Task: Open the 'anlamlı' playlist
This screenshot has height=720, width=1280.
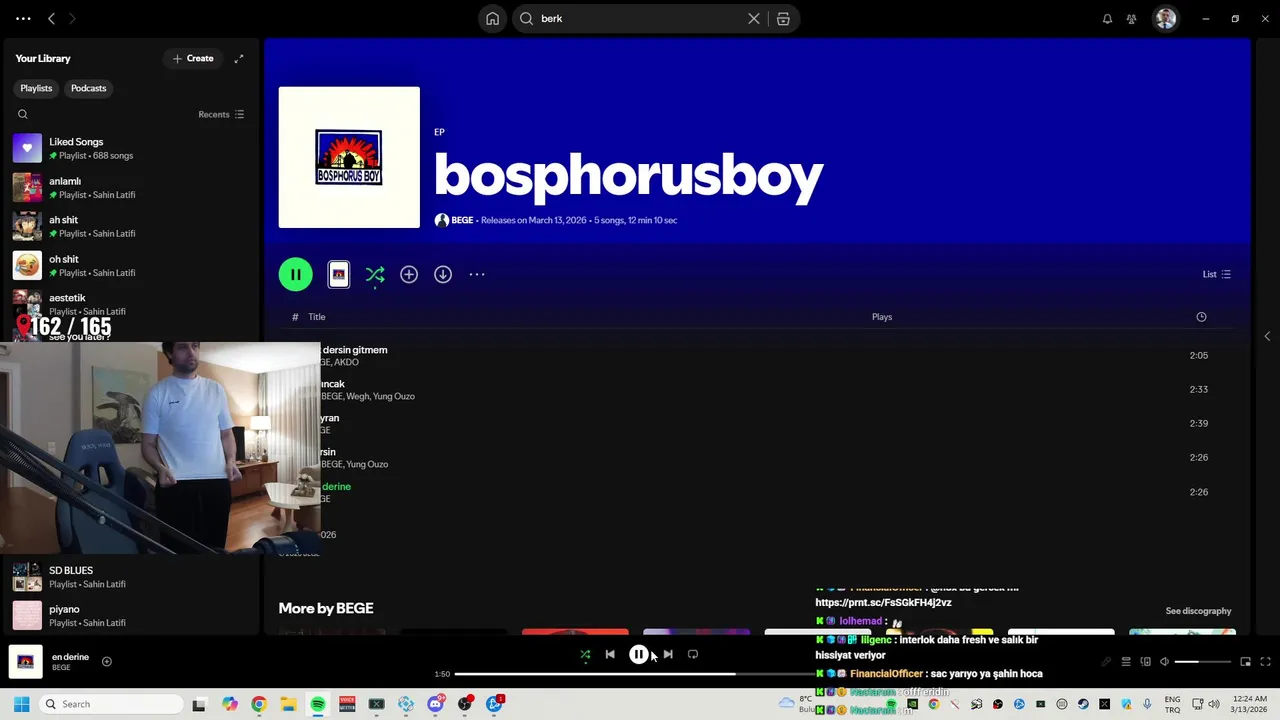Action: [130, 188]
